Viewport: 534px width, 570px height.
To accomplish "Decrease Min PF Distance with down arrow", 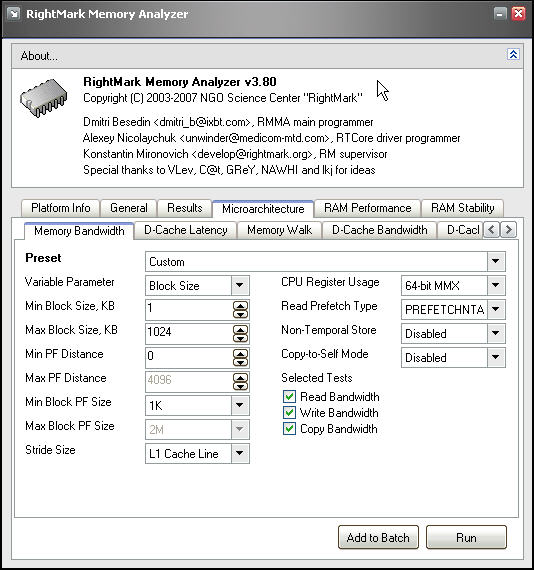I will coord(240,362).
